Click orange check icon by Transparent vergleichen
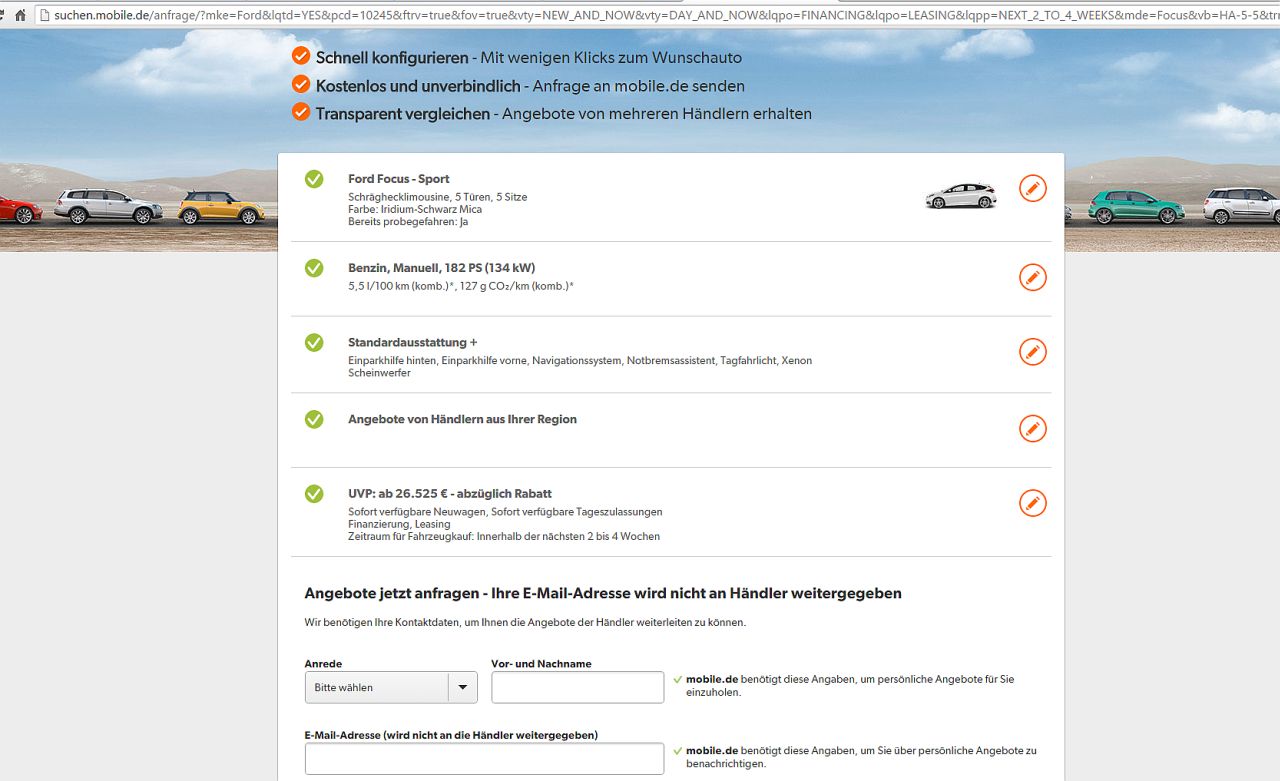Screen dimensions: 1280x781 pos(301,112)
